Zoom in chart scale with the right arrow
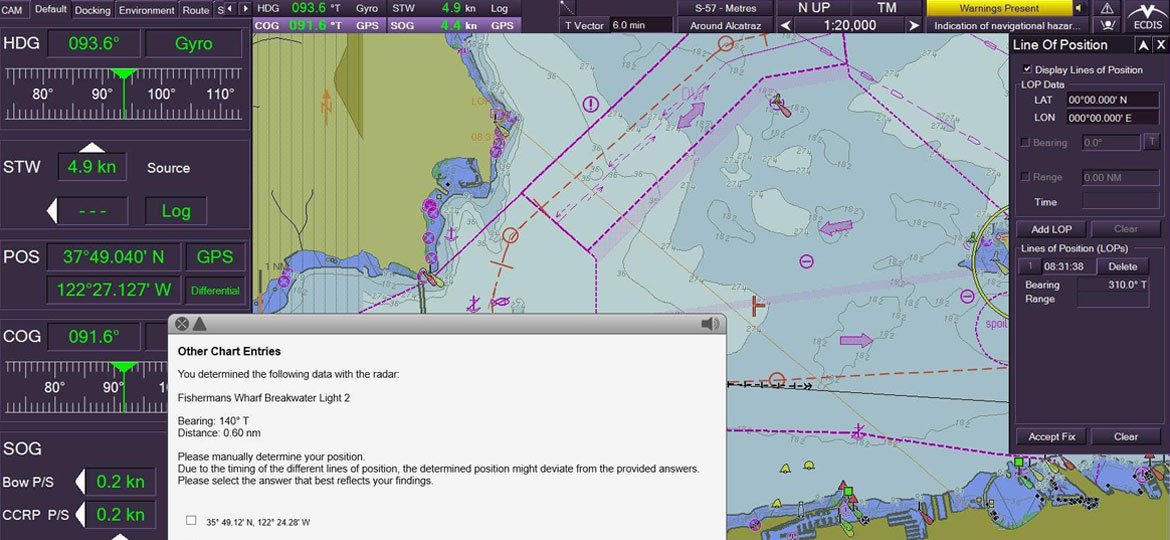Image resolution: width=1170 pixels, height=540 pixels. click(x=913, y=26)
